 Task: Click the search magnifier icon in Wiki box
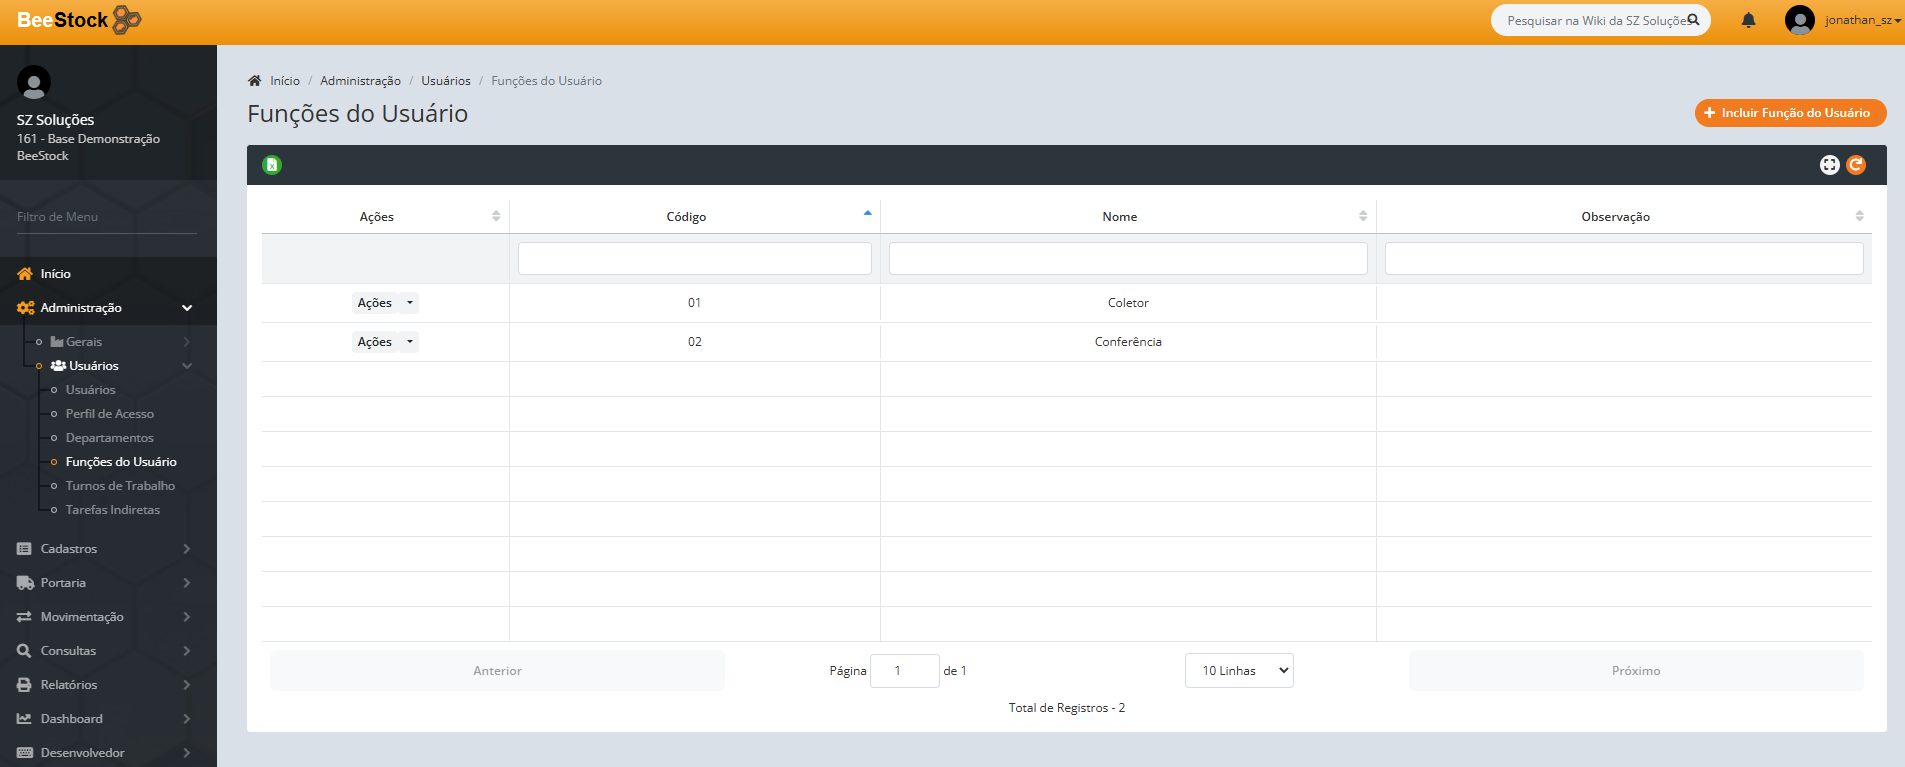pos(1694,20)
